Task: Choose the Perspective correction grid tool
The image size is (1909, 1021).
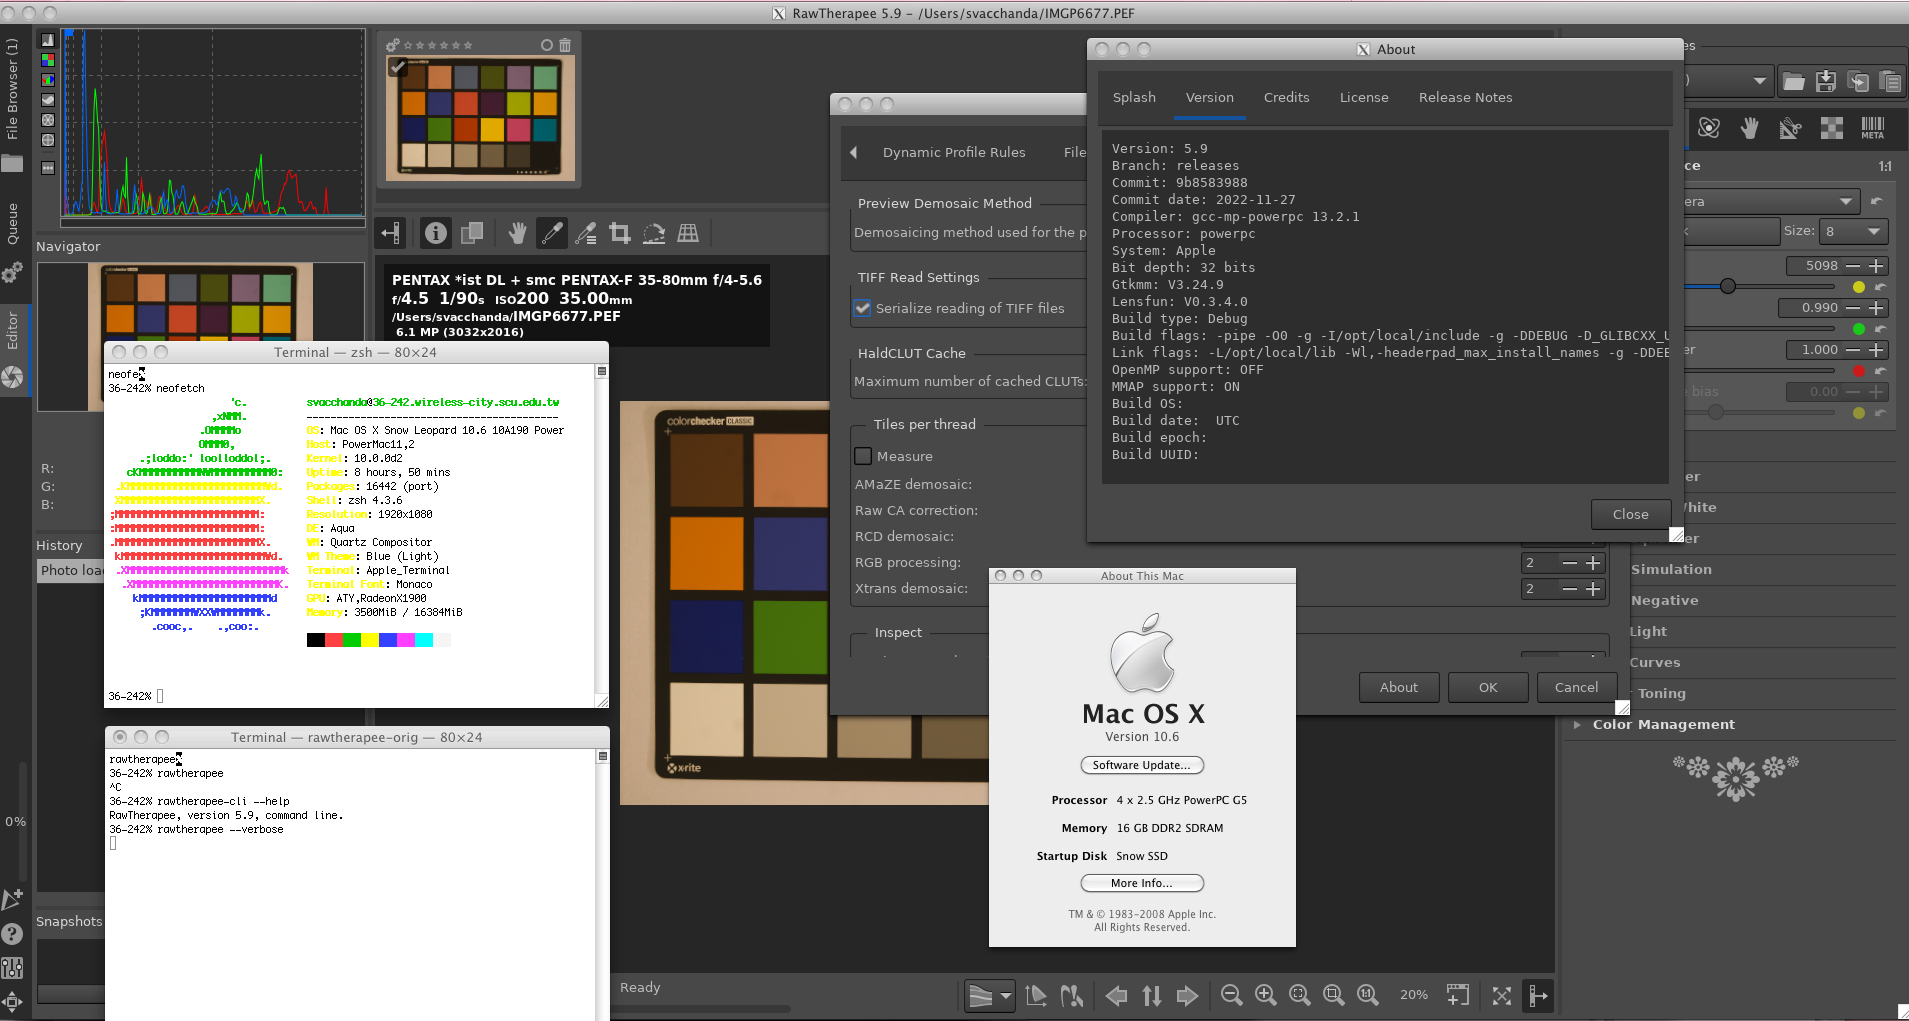Action: pyautogui.click(x=688, y=234)
